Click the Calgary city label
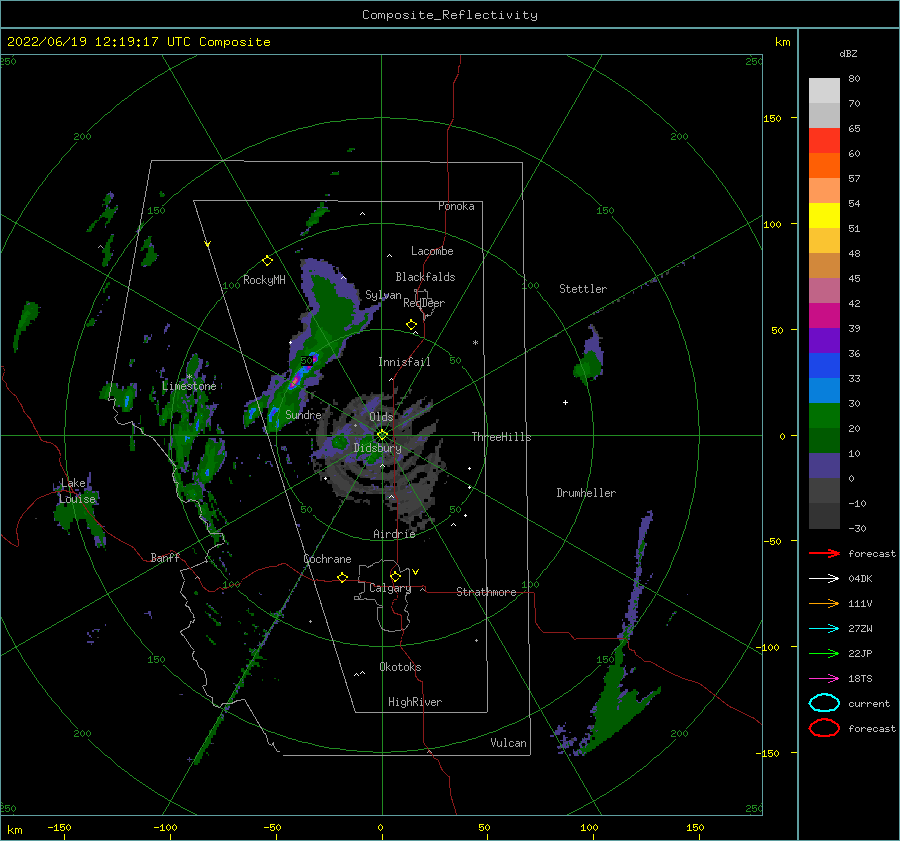 (x=390, y=588)
